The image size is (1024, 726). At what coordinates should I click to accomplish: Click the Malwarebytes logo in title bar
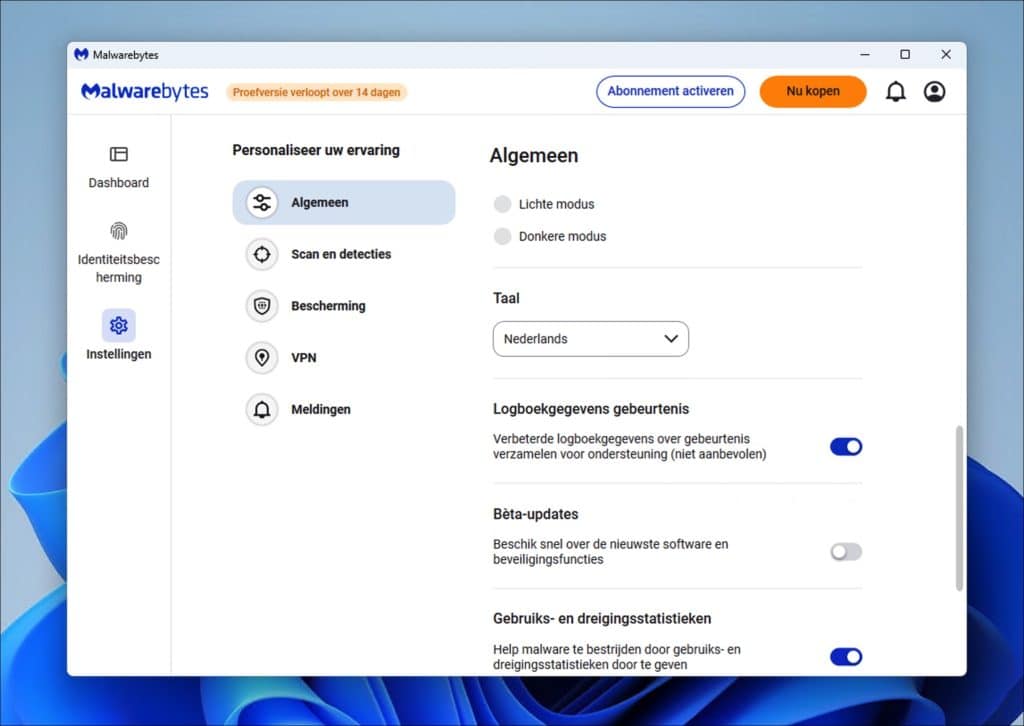(81, 55)
